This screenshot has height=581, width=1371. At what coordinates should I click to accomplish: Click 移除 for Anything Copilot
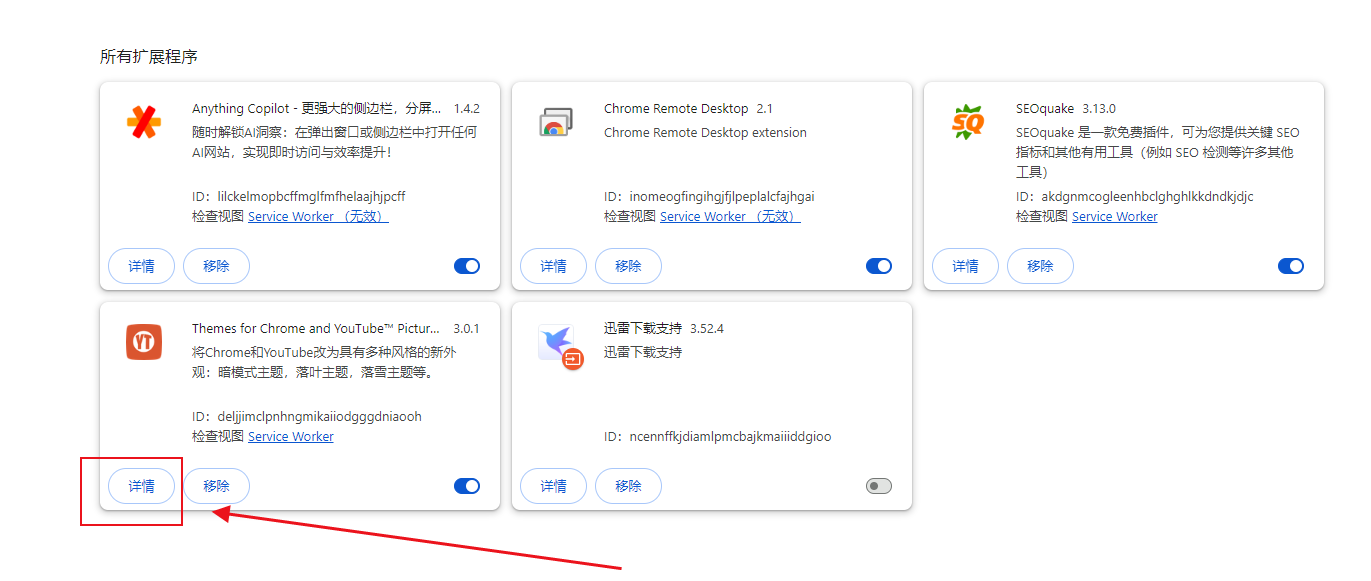coord(216,266)
